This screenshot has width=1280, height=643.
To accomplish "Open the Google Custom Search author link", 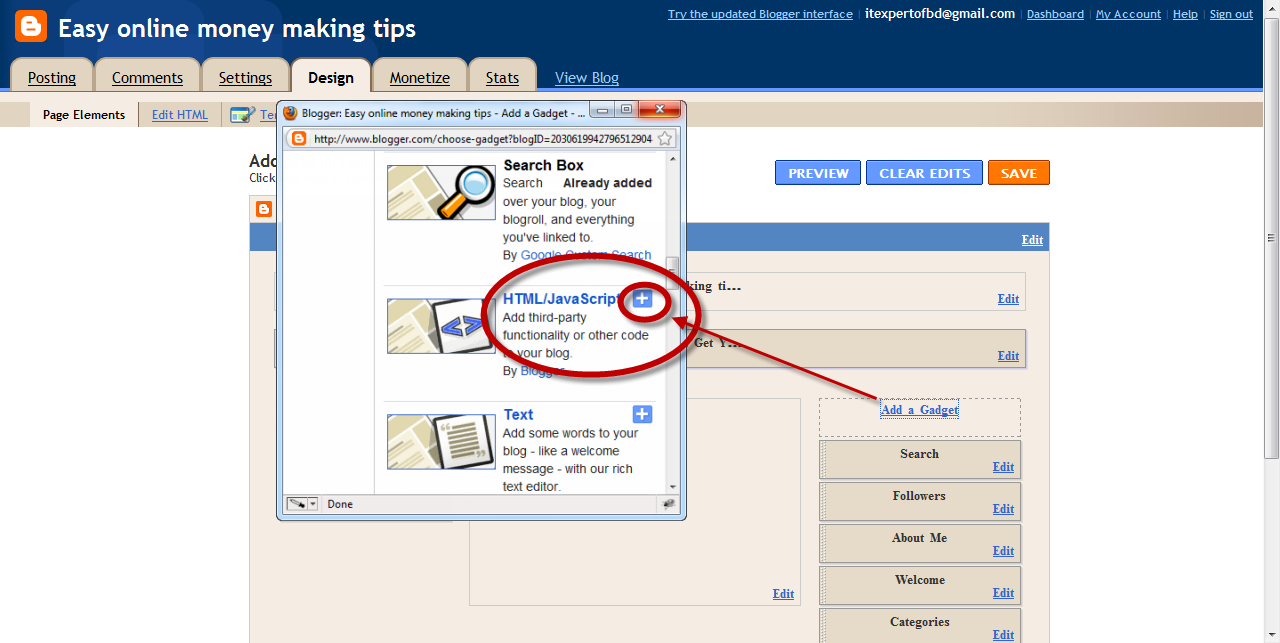I will click(x=586, y=255).
